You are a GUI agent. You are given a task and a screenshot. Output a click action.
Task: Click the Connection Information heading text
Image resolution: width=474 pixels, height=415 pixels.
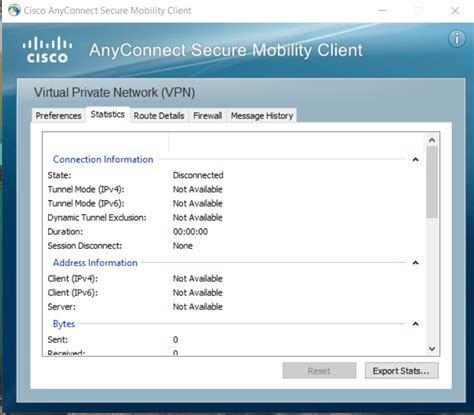[103, 159]
